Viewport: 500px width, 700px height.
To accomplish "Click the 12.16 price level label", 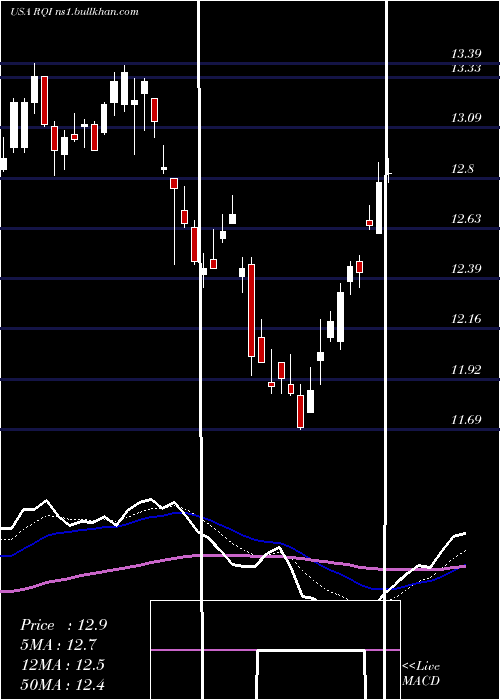I will pyautogui.click(x=466, y=319).
